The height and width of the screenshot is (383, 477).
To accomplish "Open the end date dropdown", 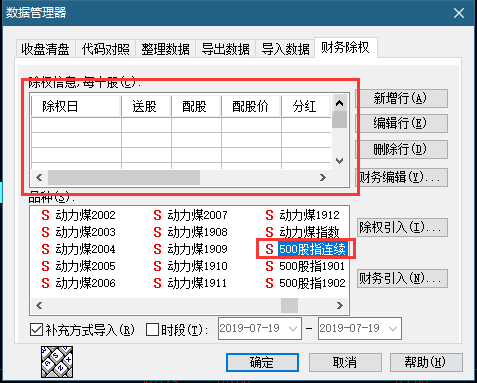I will coord(393,329).
